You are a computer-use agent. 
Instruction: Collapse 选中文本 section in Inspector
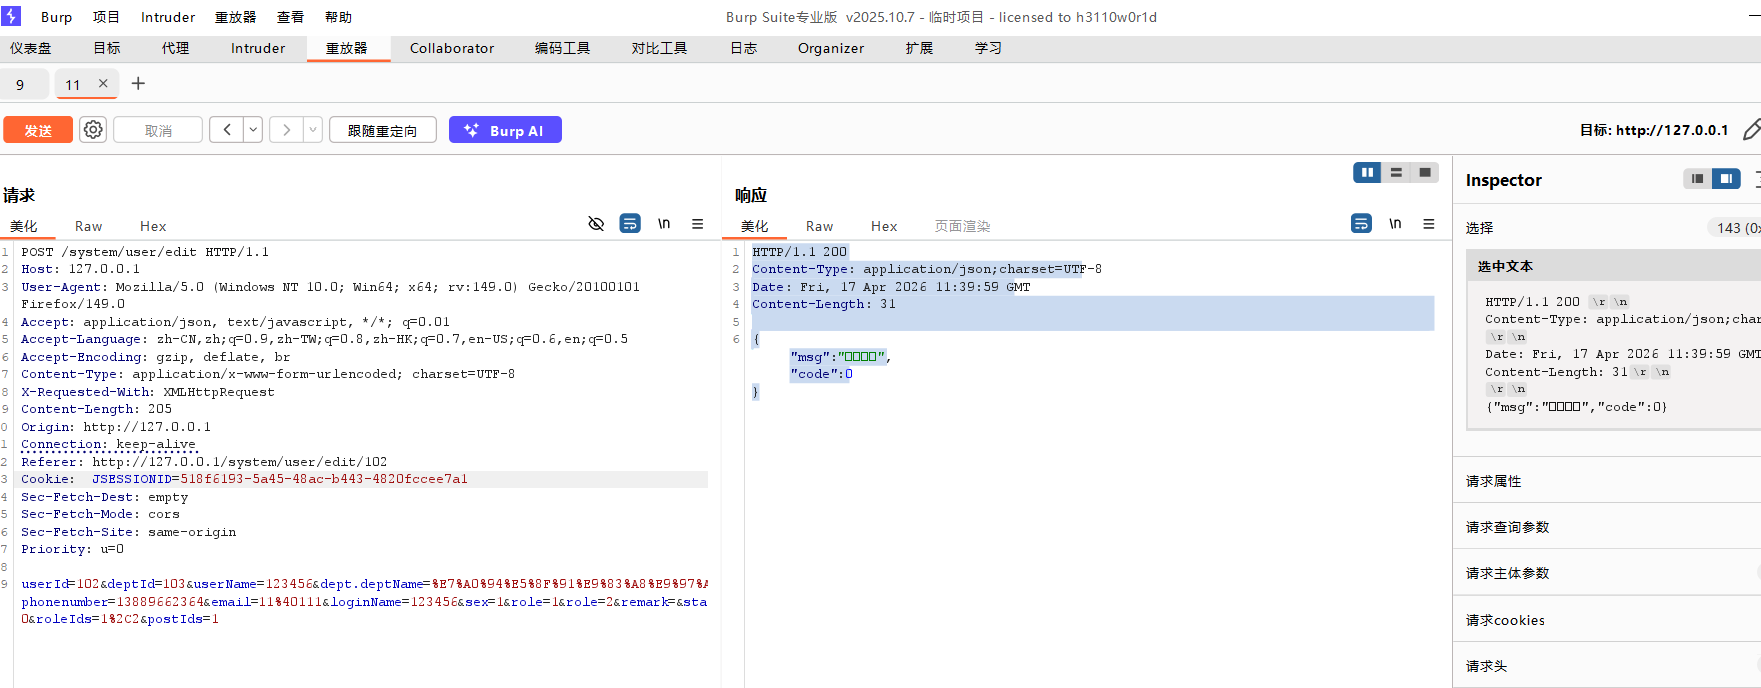(x=1613, y=266)
